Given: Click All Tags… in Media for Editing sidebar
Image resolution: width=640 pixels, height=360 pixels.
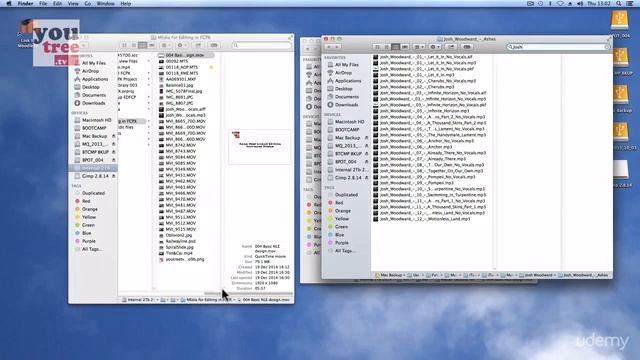Looking at the screenshot, I should point(91,249).
